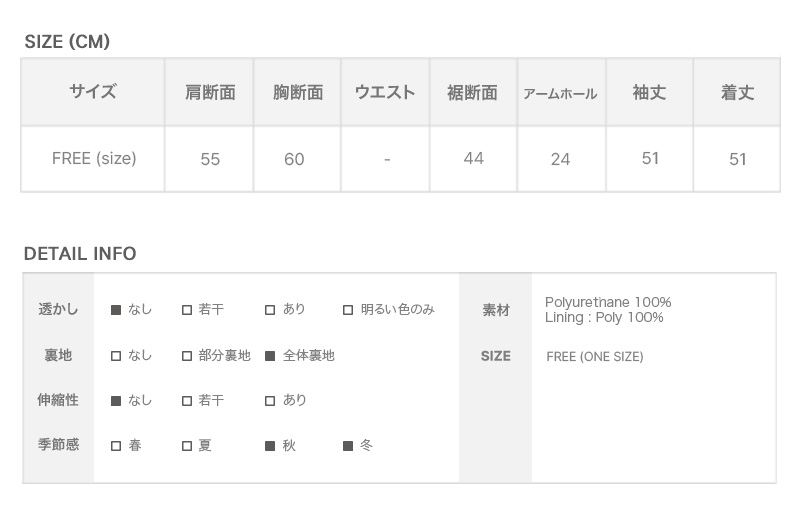Tick the 若干 box in the 伸縮性 row
Screen dimensions: 800x532
[187, 400]
